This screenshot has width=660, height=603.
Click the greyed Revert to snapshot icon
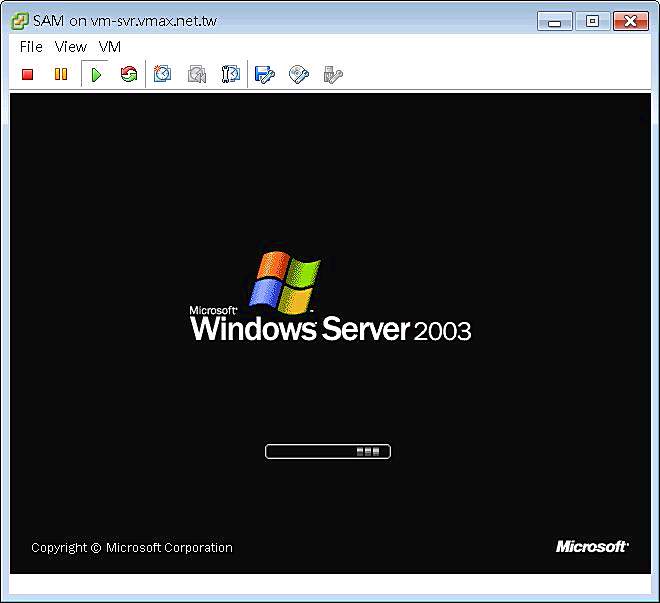197,74
